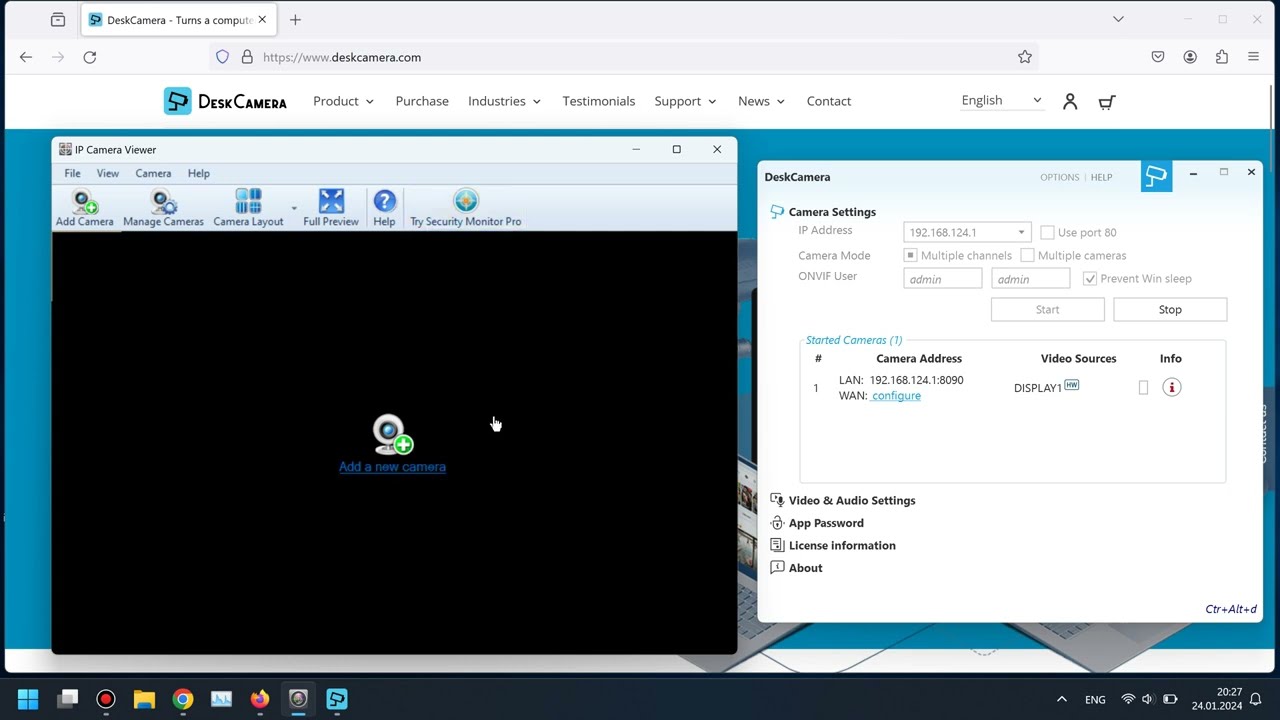The height and width of the screenshot is (720, 1280).
Task: Open the Firefox hamburger application menu
Action: tap(1253, 57)
